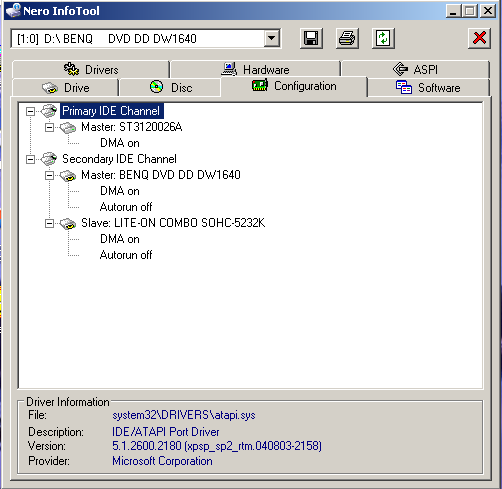
Task: Switch to the Drivers tab
Action: tap(91, 69)
